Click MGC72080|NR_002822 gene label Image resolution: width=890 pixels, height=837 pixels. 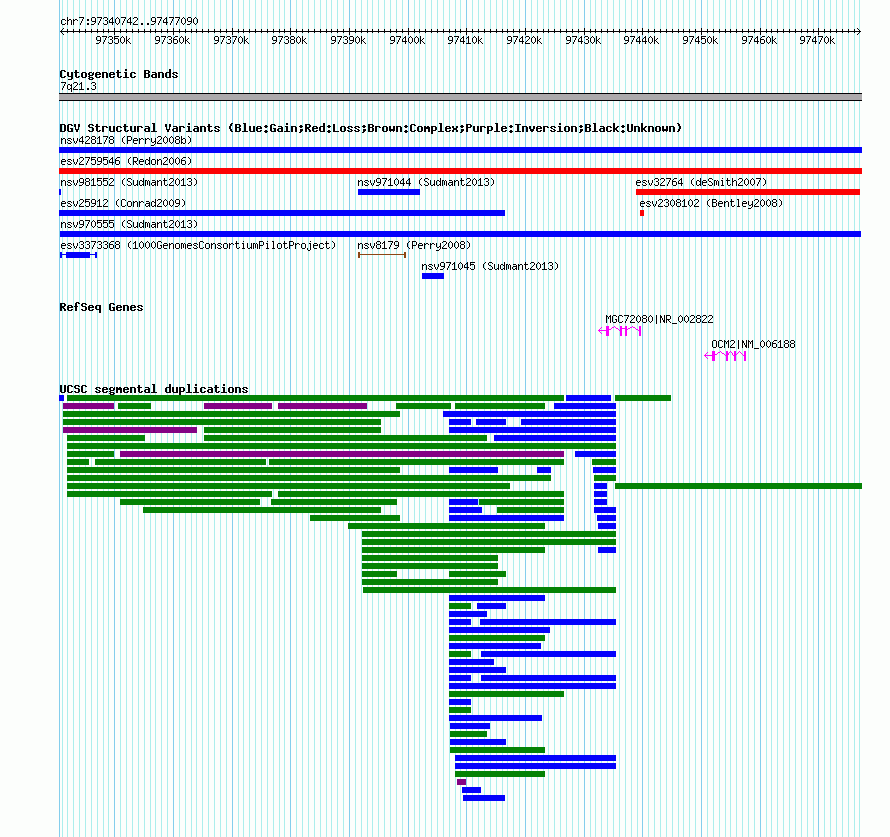pyautogui.click(x=659, y=319)
